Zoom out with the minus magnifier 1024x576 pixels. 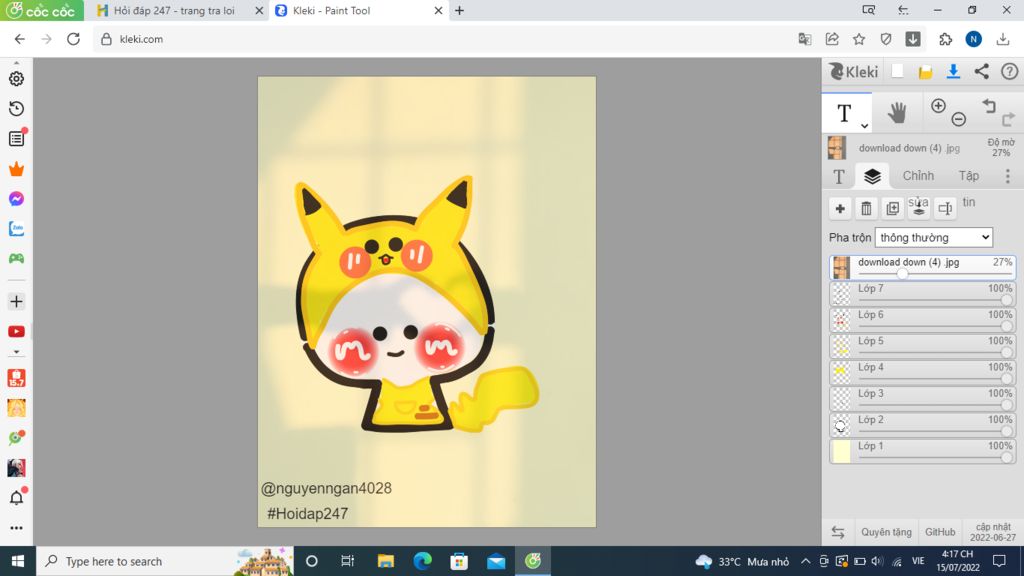click(x=959, y=120)
